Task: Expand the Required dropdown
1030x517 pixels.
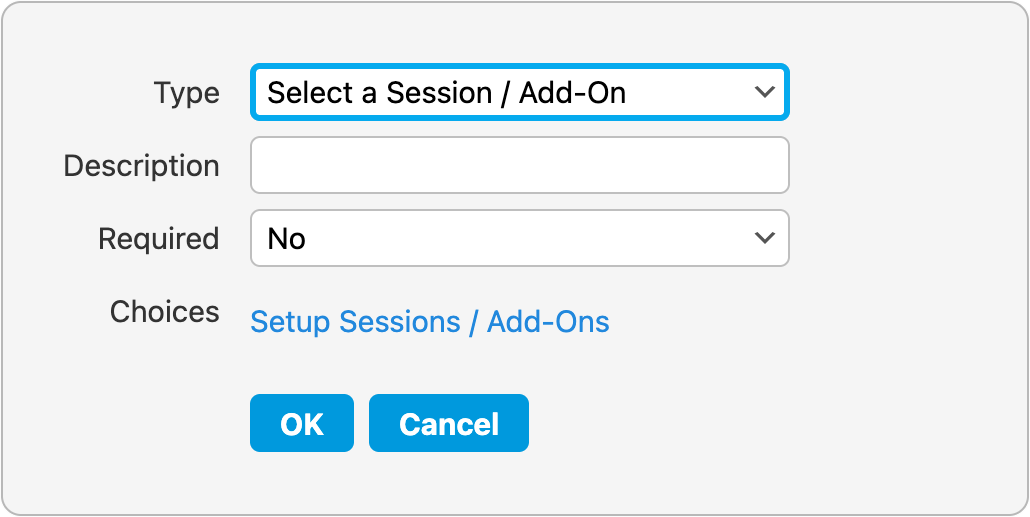Action: click(519, 238)
